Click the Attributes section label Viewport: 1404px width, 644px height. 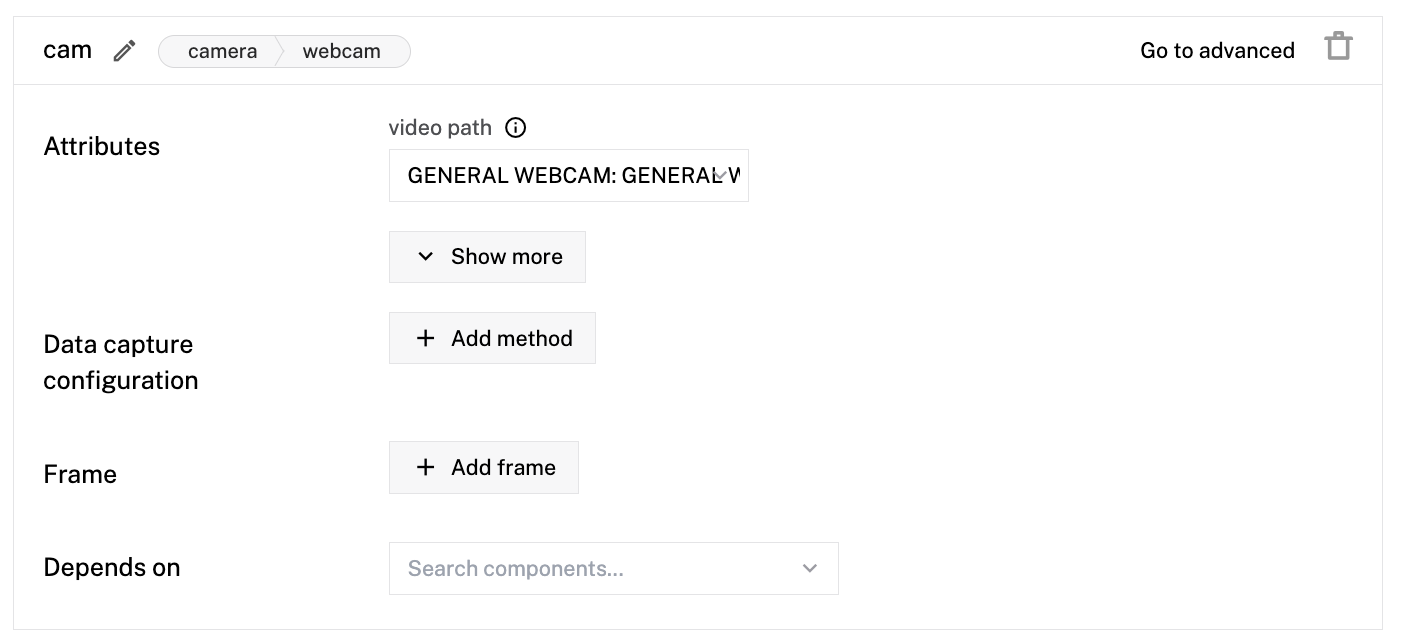tap(101, 146)
